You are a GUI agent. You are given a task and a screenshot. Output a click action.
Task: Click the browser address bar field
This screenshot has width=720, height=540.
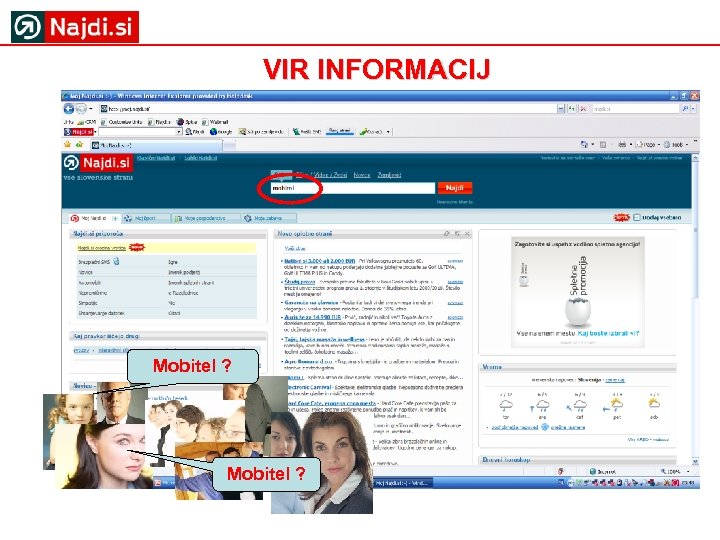(x=328, y=109)
